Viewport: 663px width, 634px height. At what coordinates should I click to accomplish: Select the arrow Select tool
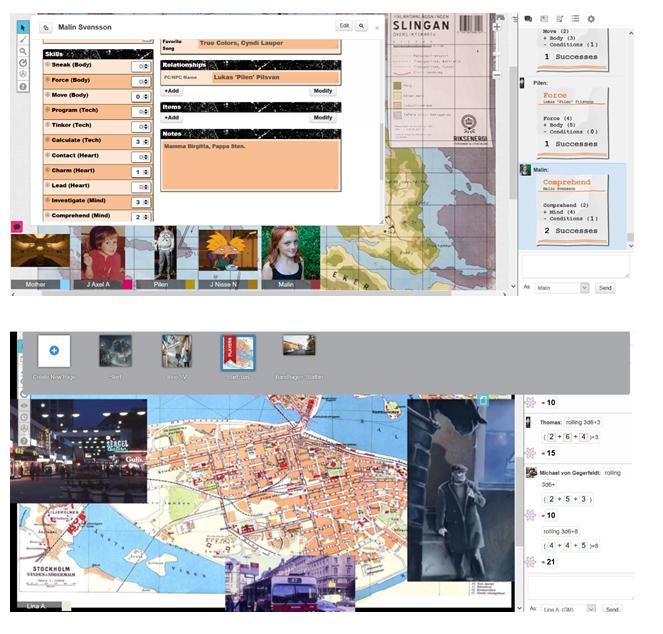coord(22,26)
